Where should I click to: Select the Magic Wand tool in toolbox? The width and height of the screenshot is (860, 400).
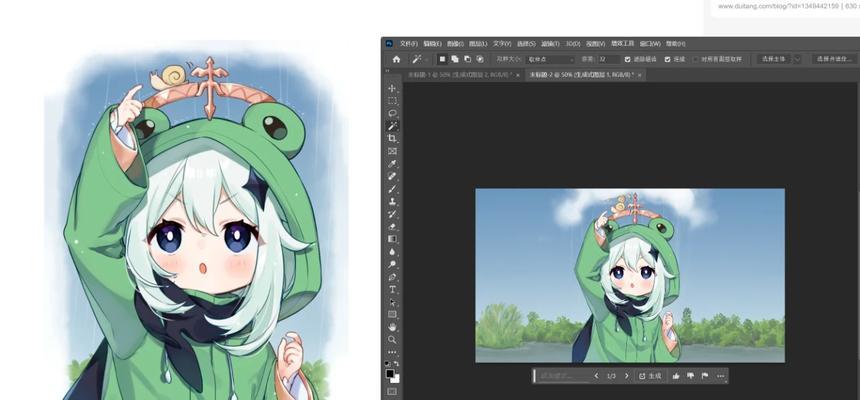392,126
